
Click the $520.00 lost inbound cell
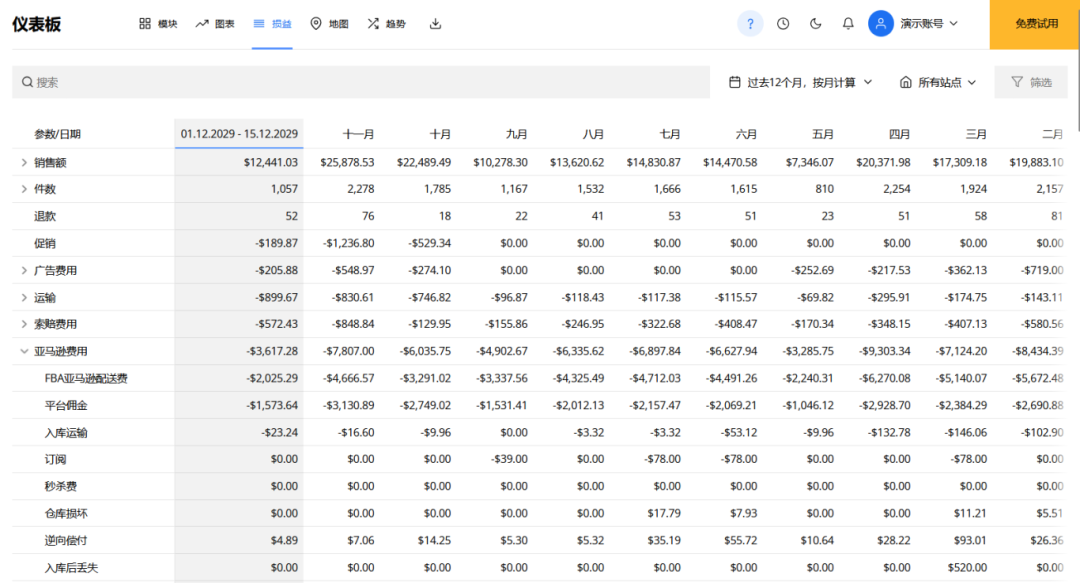(967, 568)
